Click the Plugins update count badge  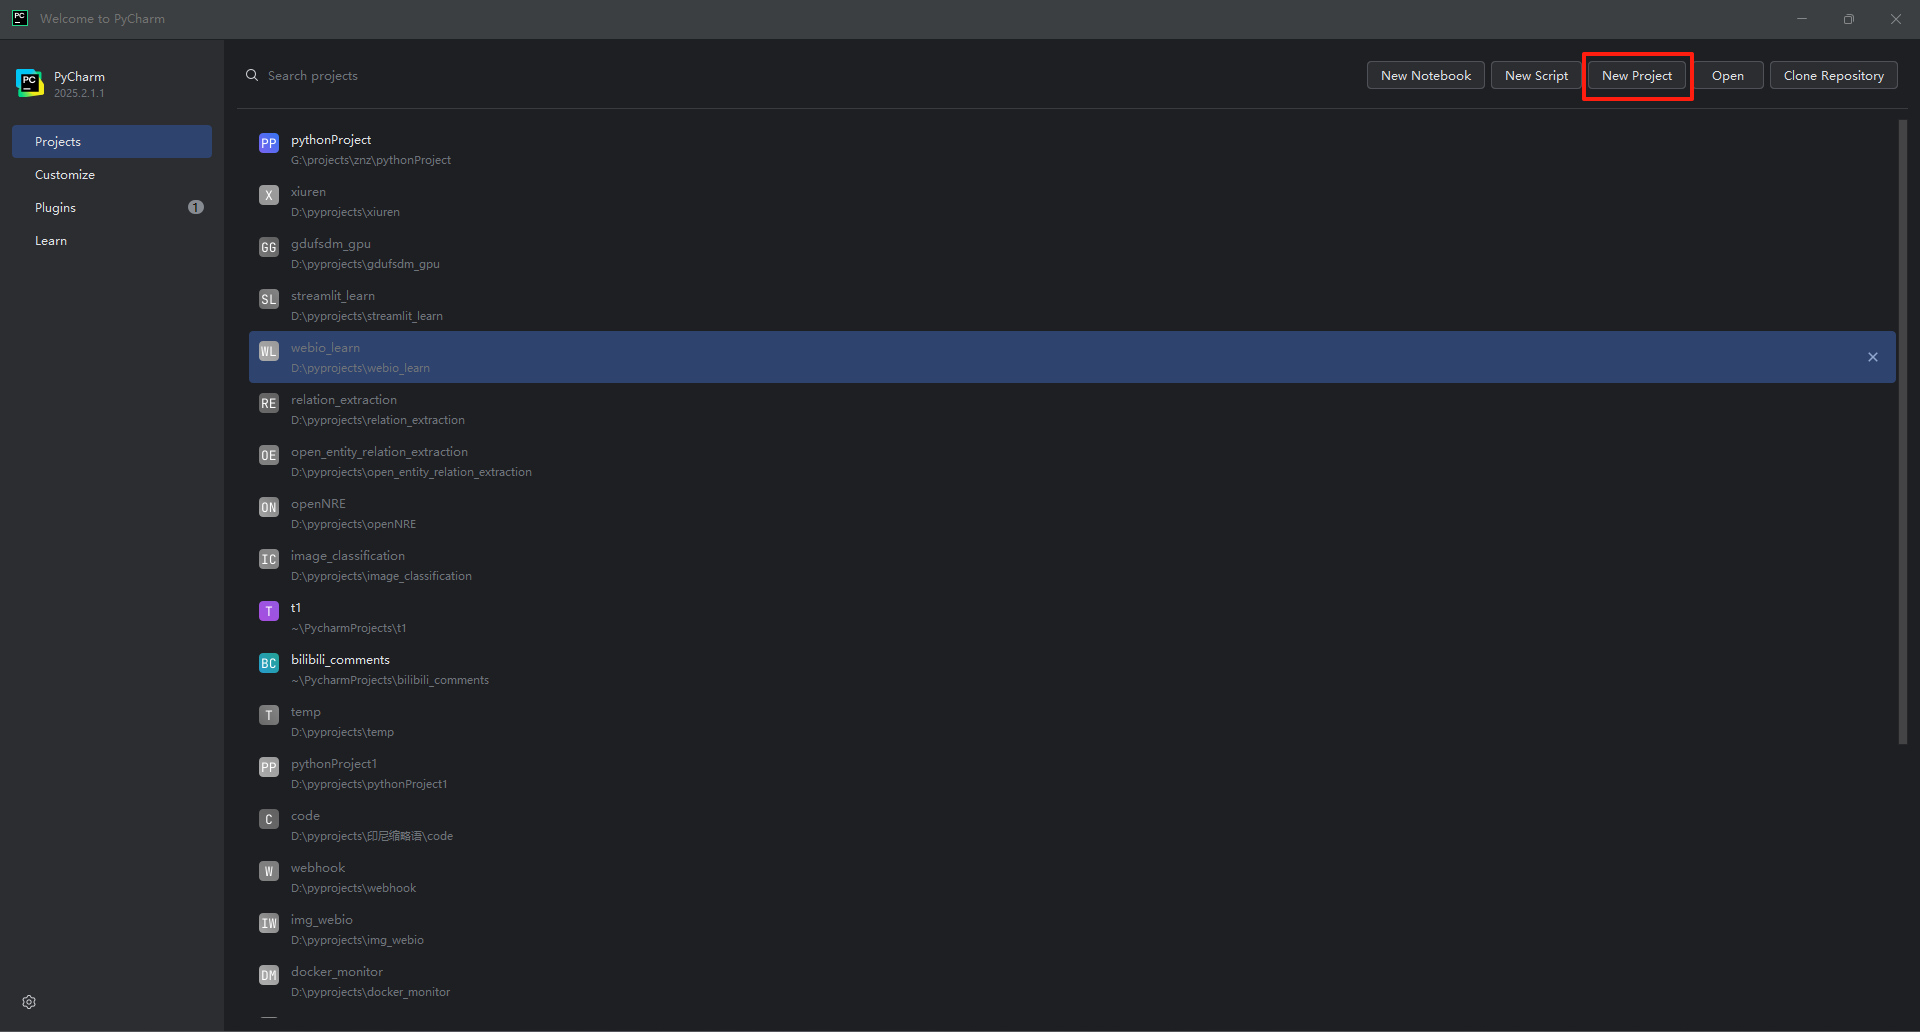(x=196, y=207)
